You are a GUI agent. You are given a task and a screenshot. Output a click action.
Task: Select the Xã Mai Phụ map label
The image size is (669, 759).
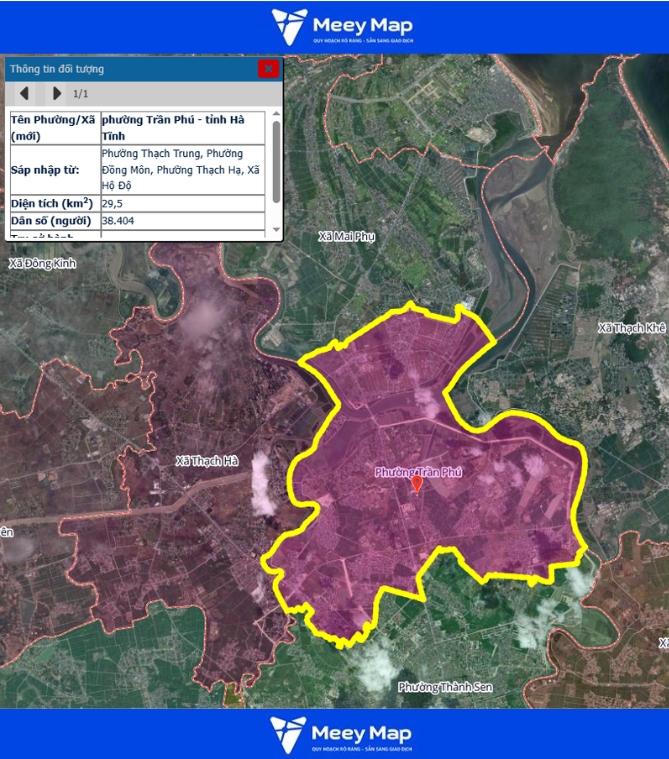click(x=344, y=237)
